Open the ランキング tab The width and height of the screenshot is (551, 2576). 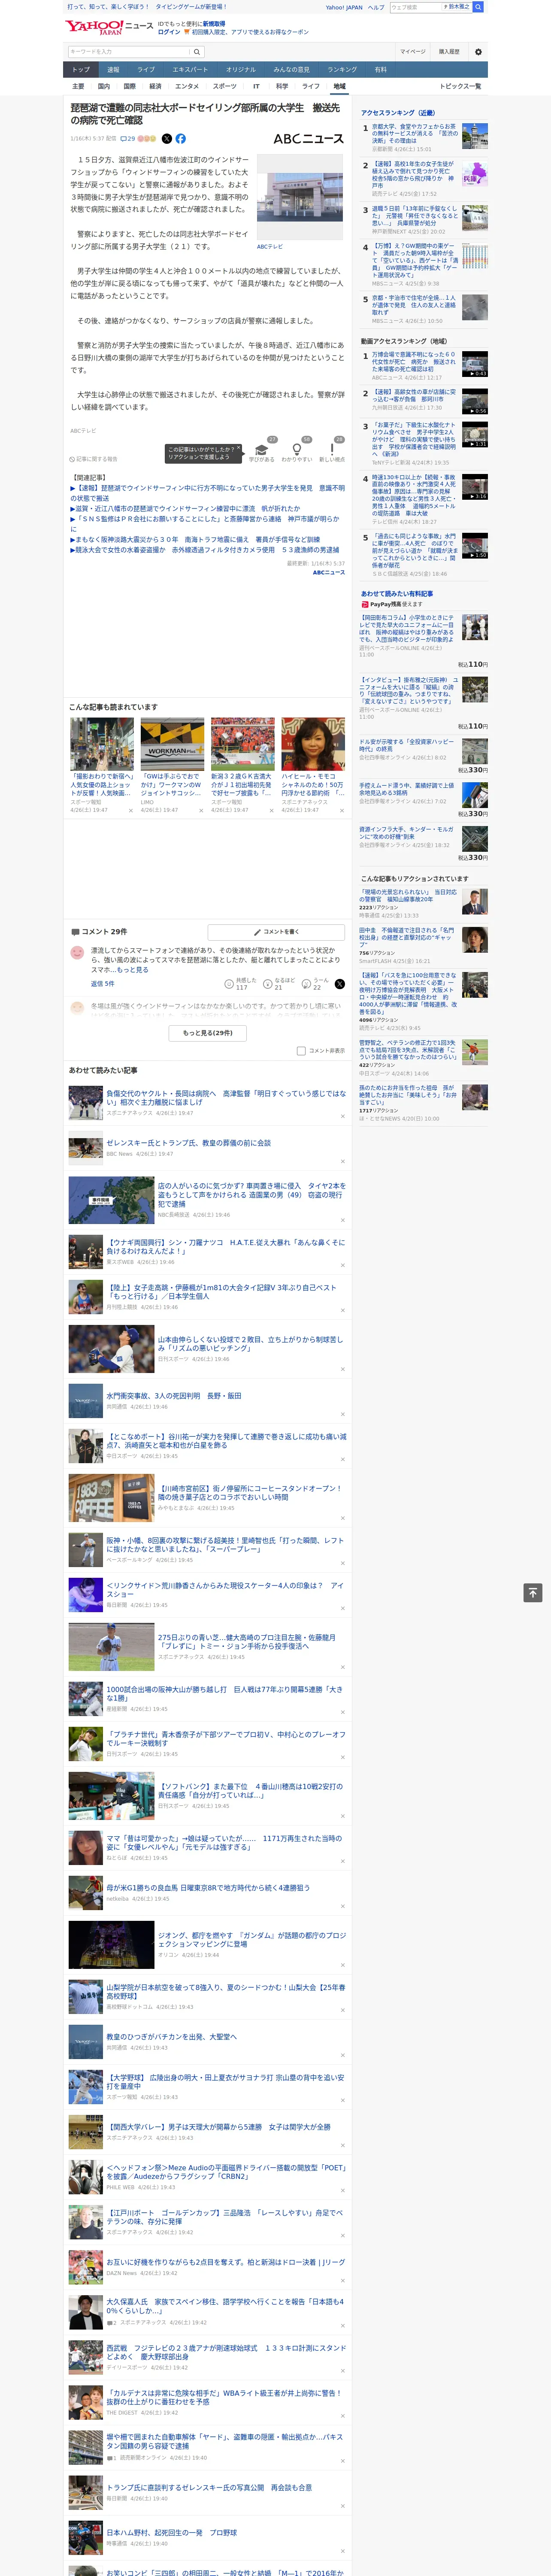tap(342, 70)
